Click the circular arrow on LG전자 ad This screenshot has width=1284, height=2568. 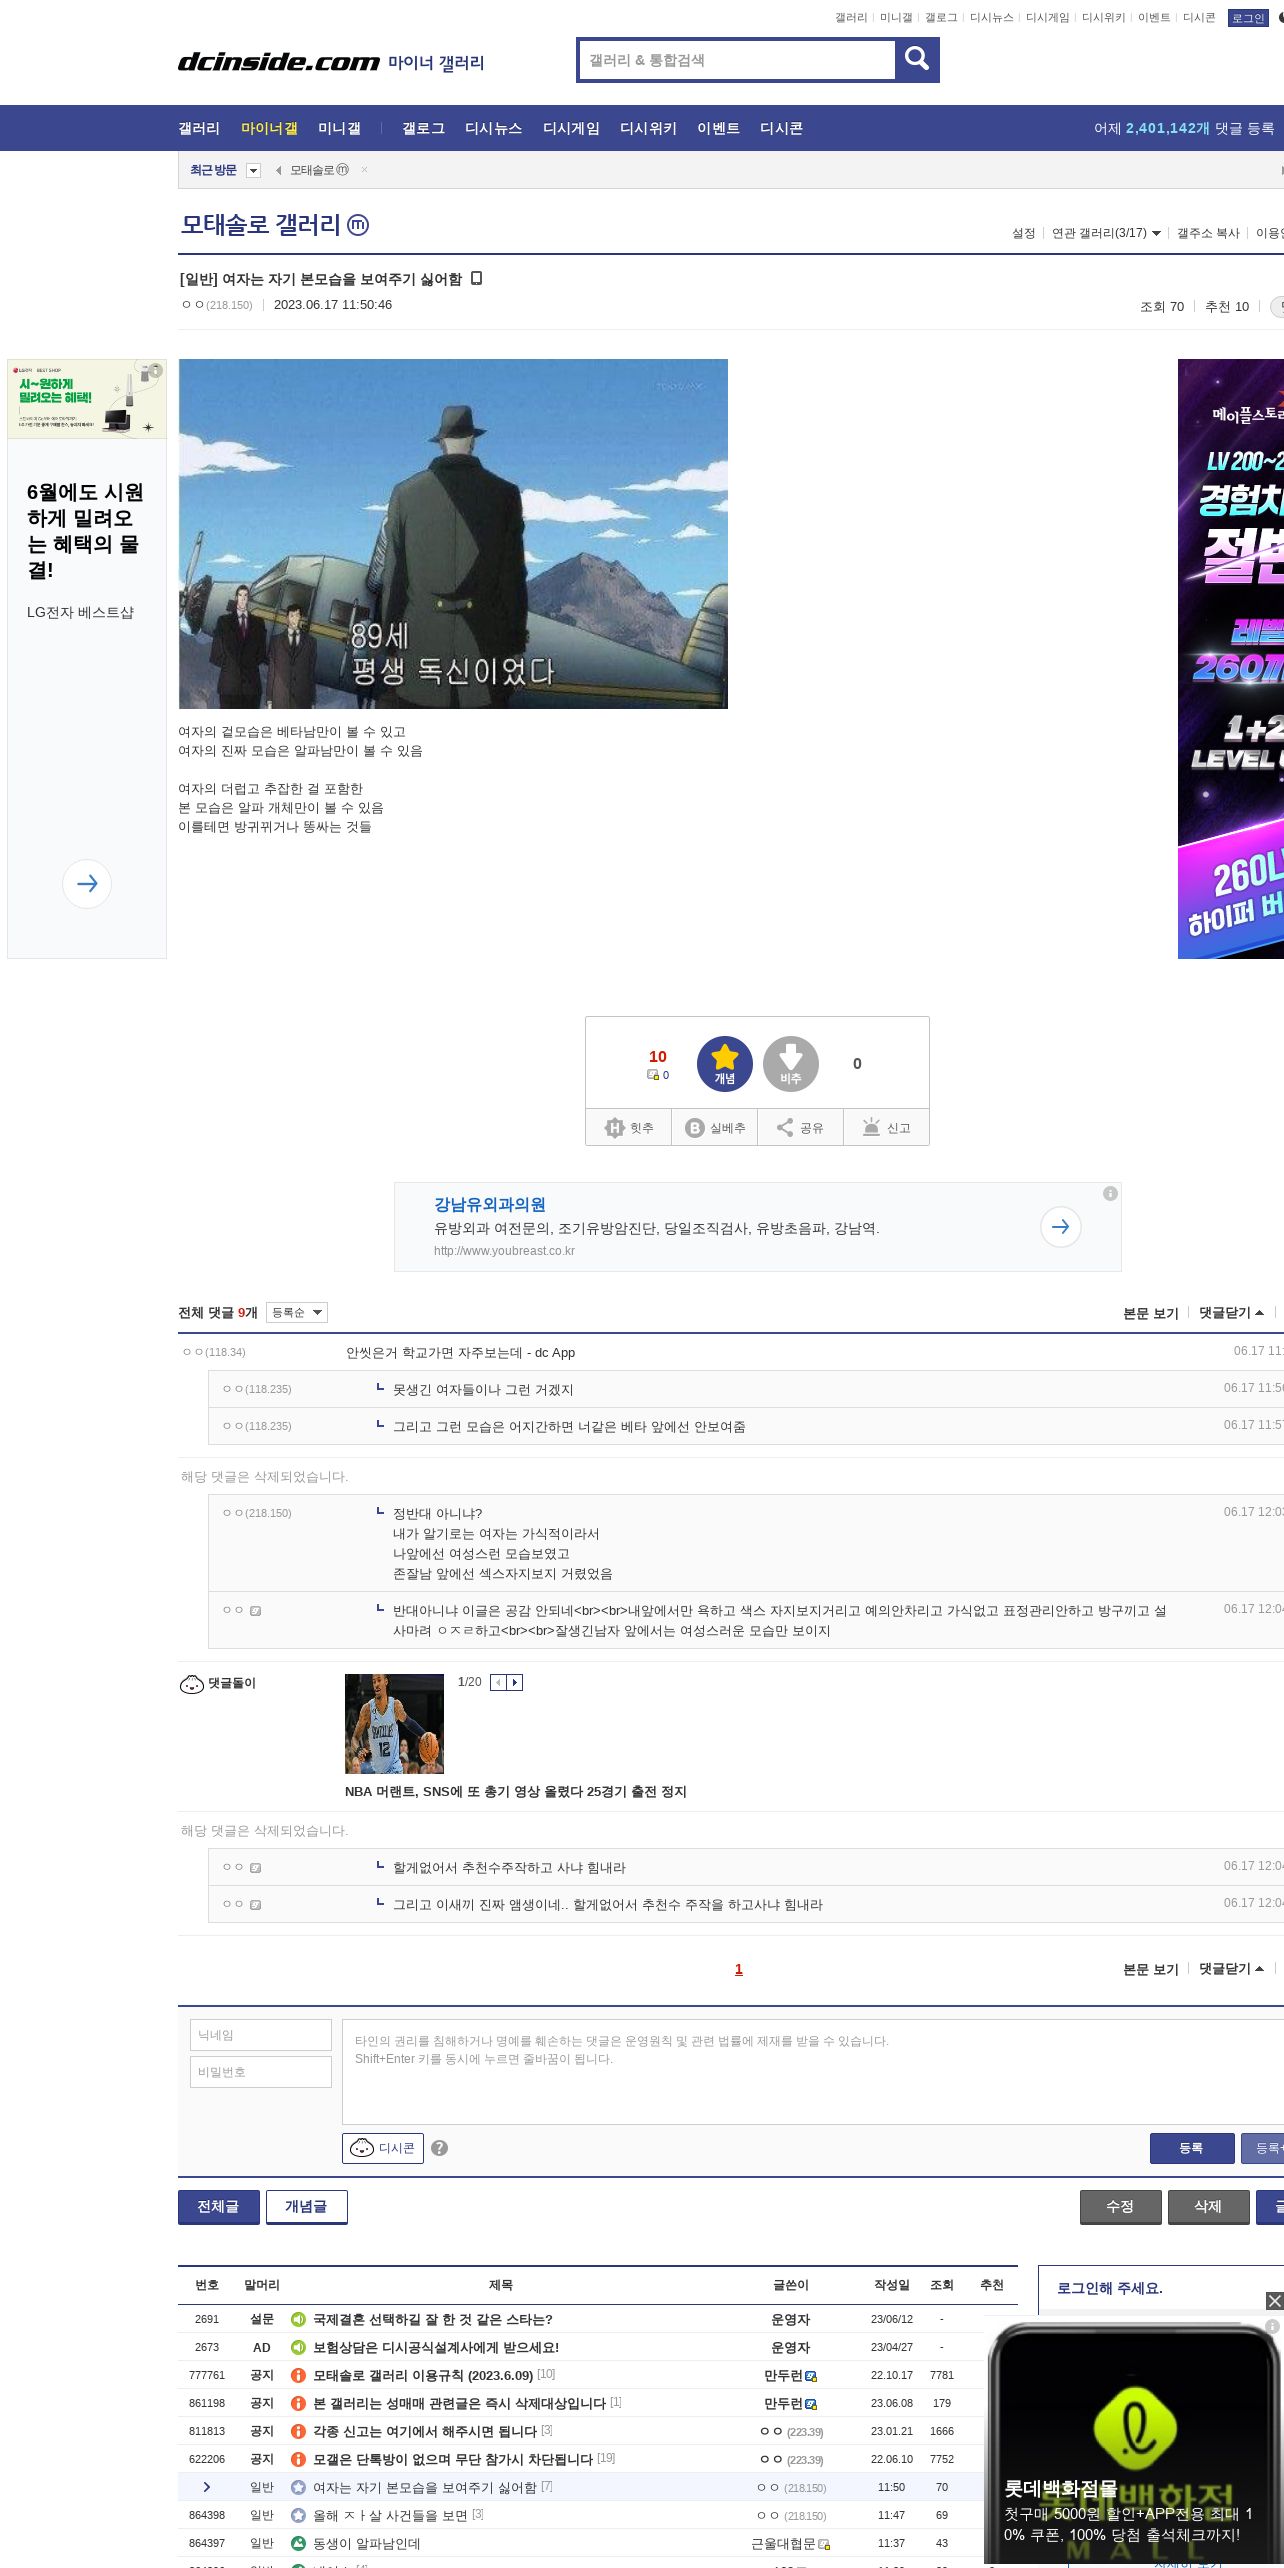(87, 883)
